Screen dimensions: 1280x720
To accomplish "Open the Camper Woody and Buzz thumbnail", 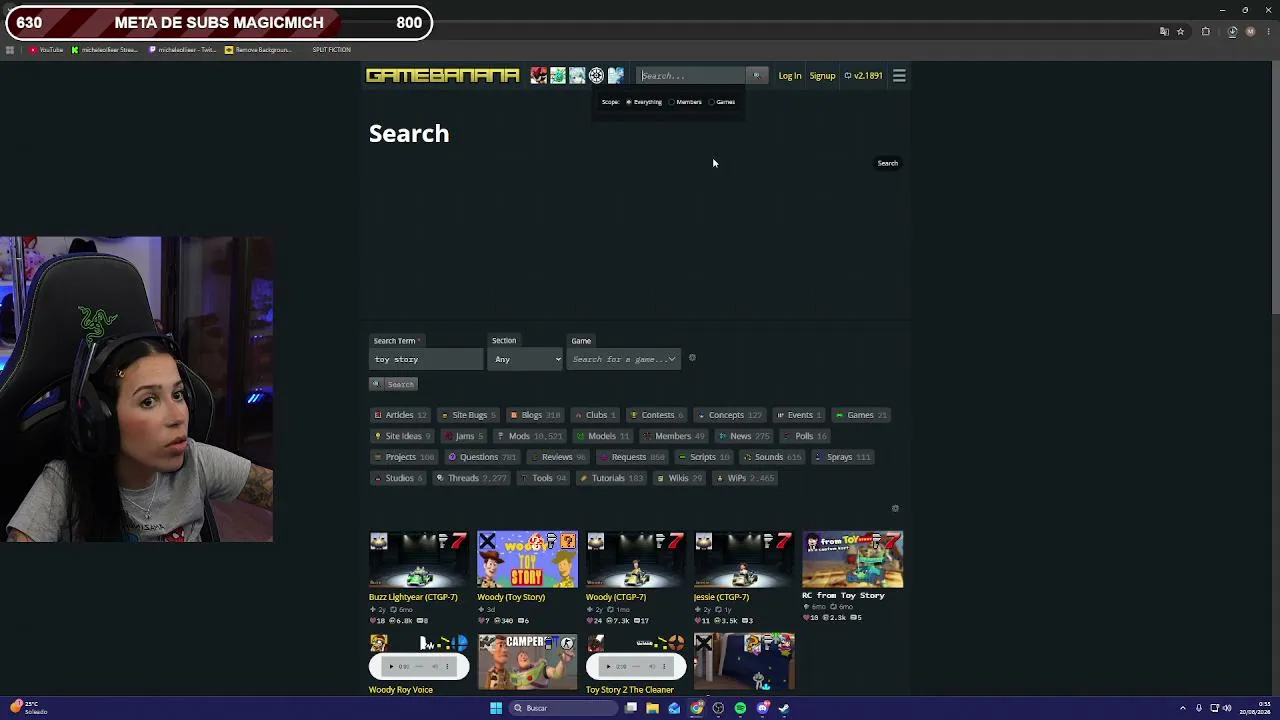I will pyautogui.click(x=527, y=661).
